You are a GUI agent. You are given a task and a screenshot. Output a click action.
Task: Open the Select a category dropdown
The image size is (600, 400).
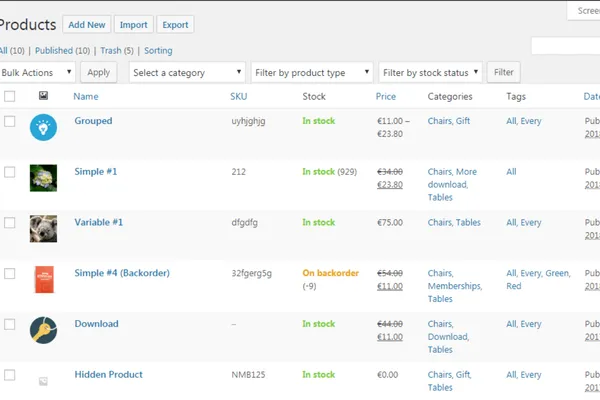tap(187, 72)
